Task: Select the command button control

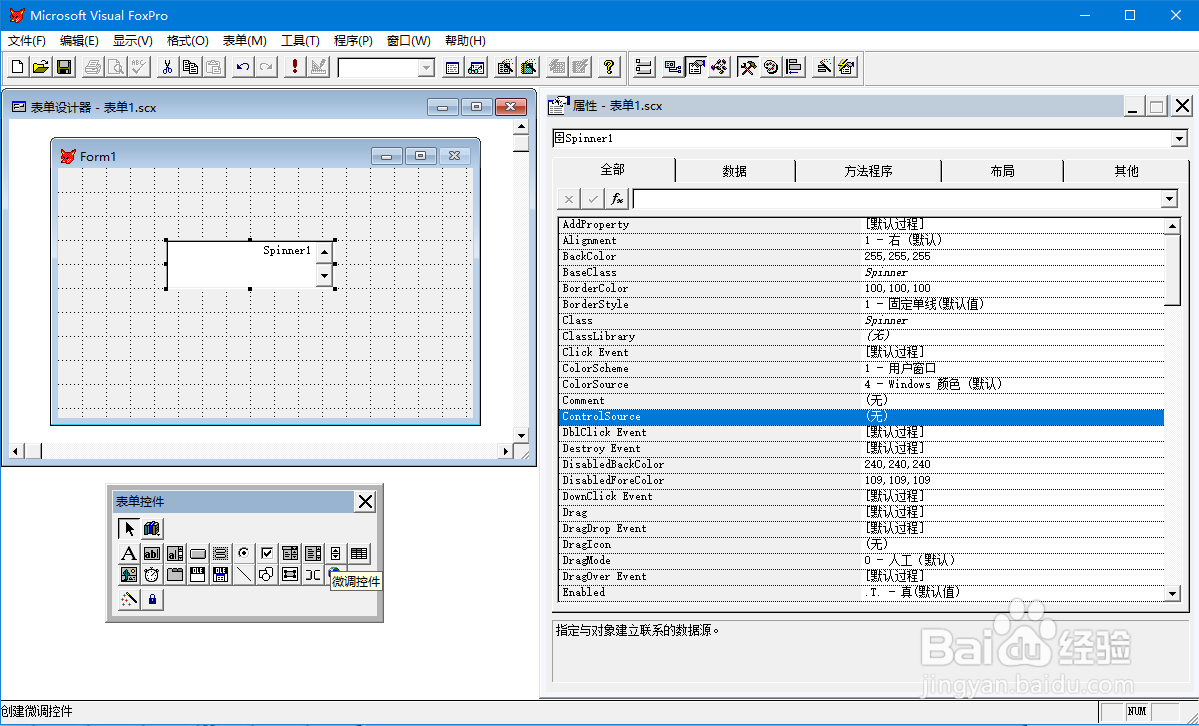Action: click(197, 553)
